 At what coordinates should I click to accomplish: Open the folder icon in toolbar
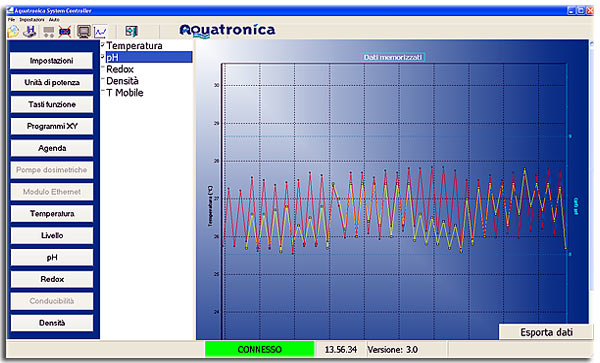13,31
